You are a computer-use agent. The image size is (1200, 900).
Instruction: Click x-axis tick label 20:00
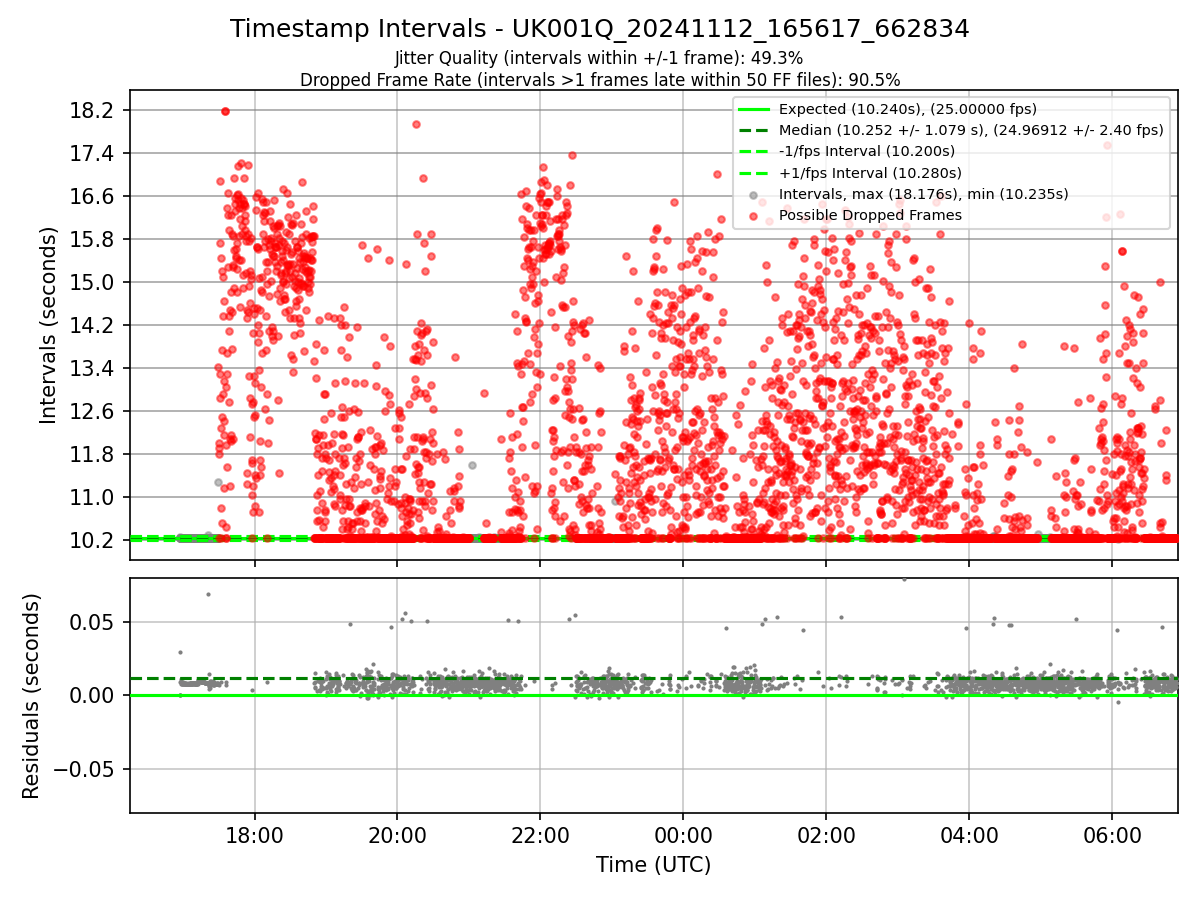[397, 835]
